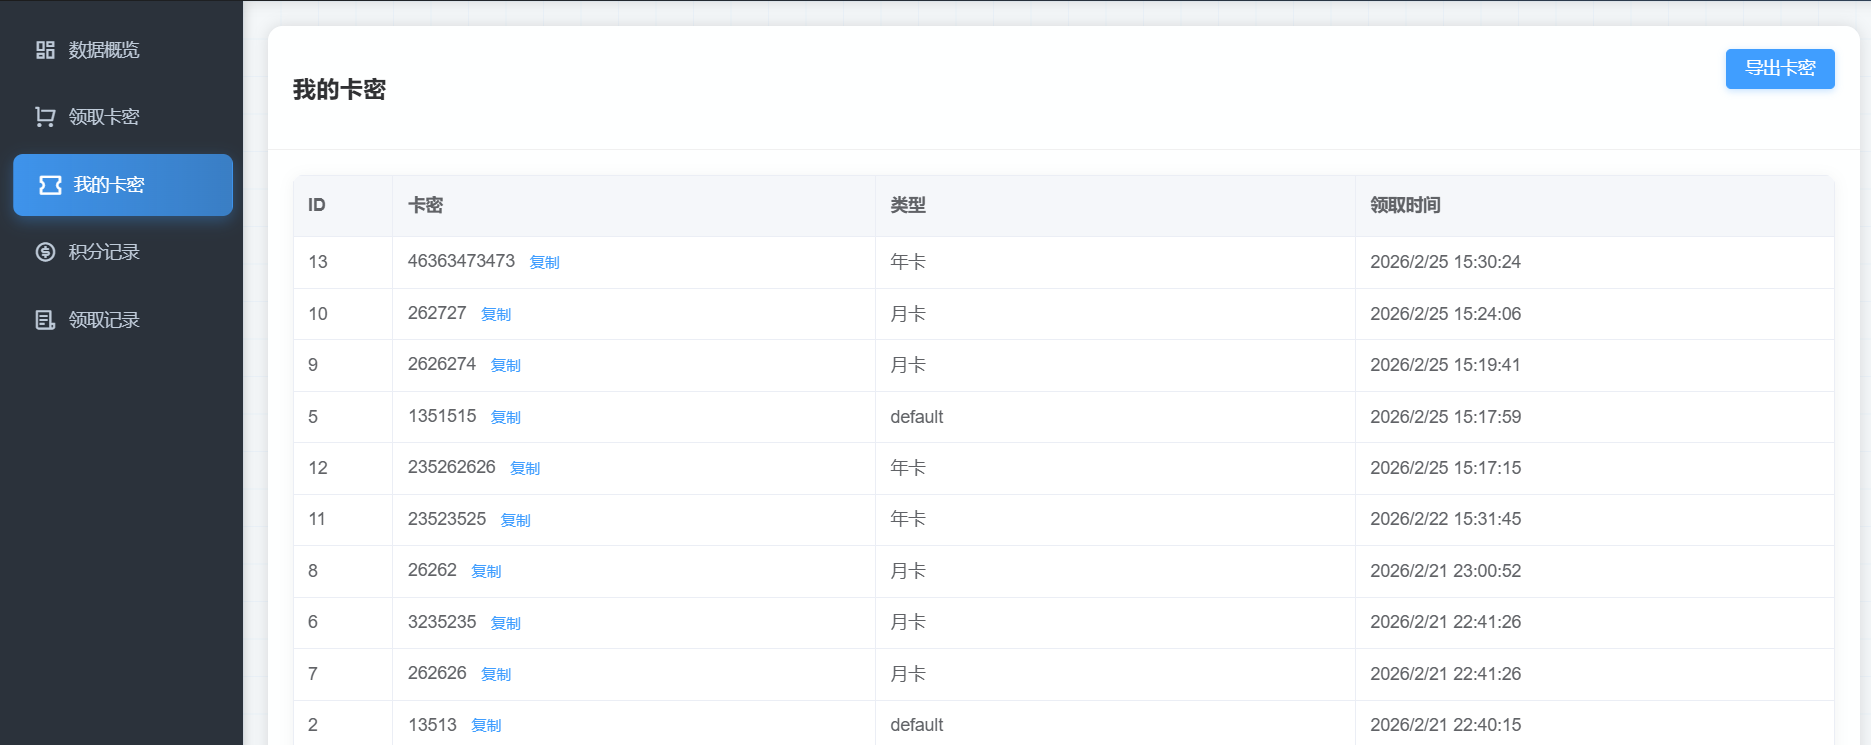Click the data overview dashboard icon

[x=45, y=50]
